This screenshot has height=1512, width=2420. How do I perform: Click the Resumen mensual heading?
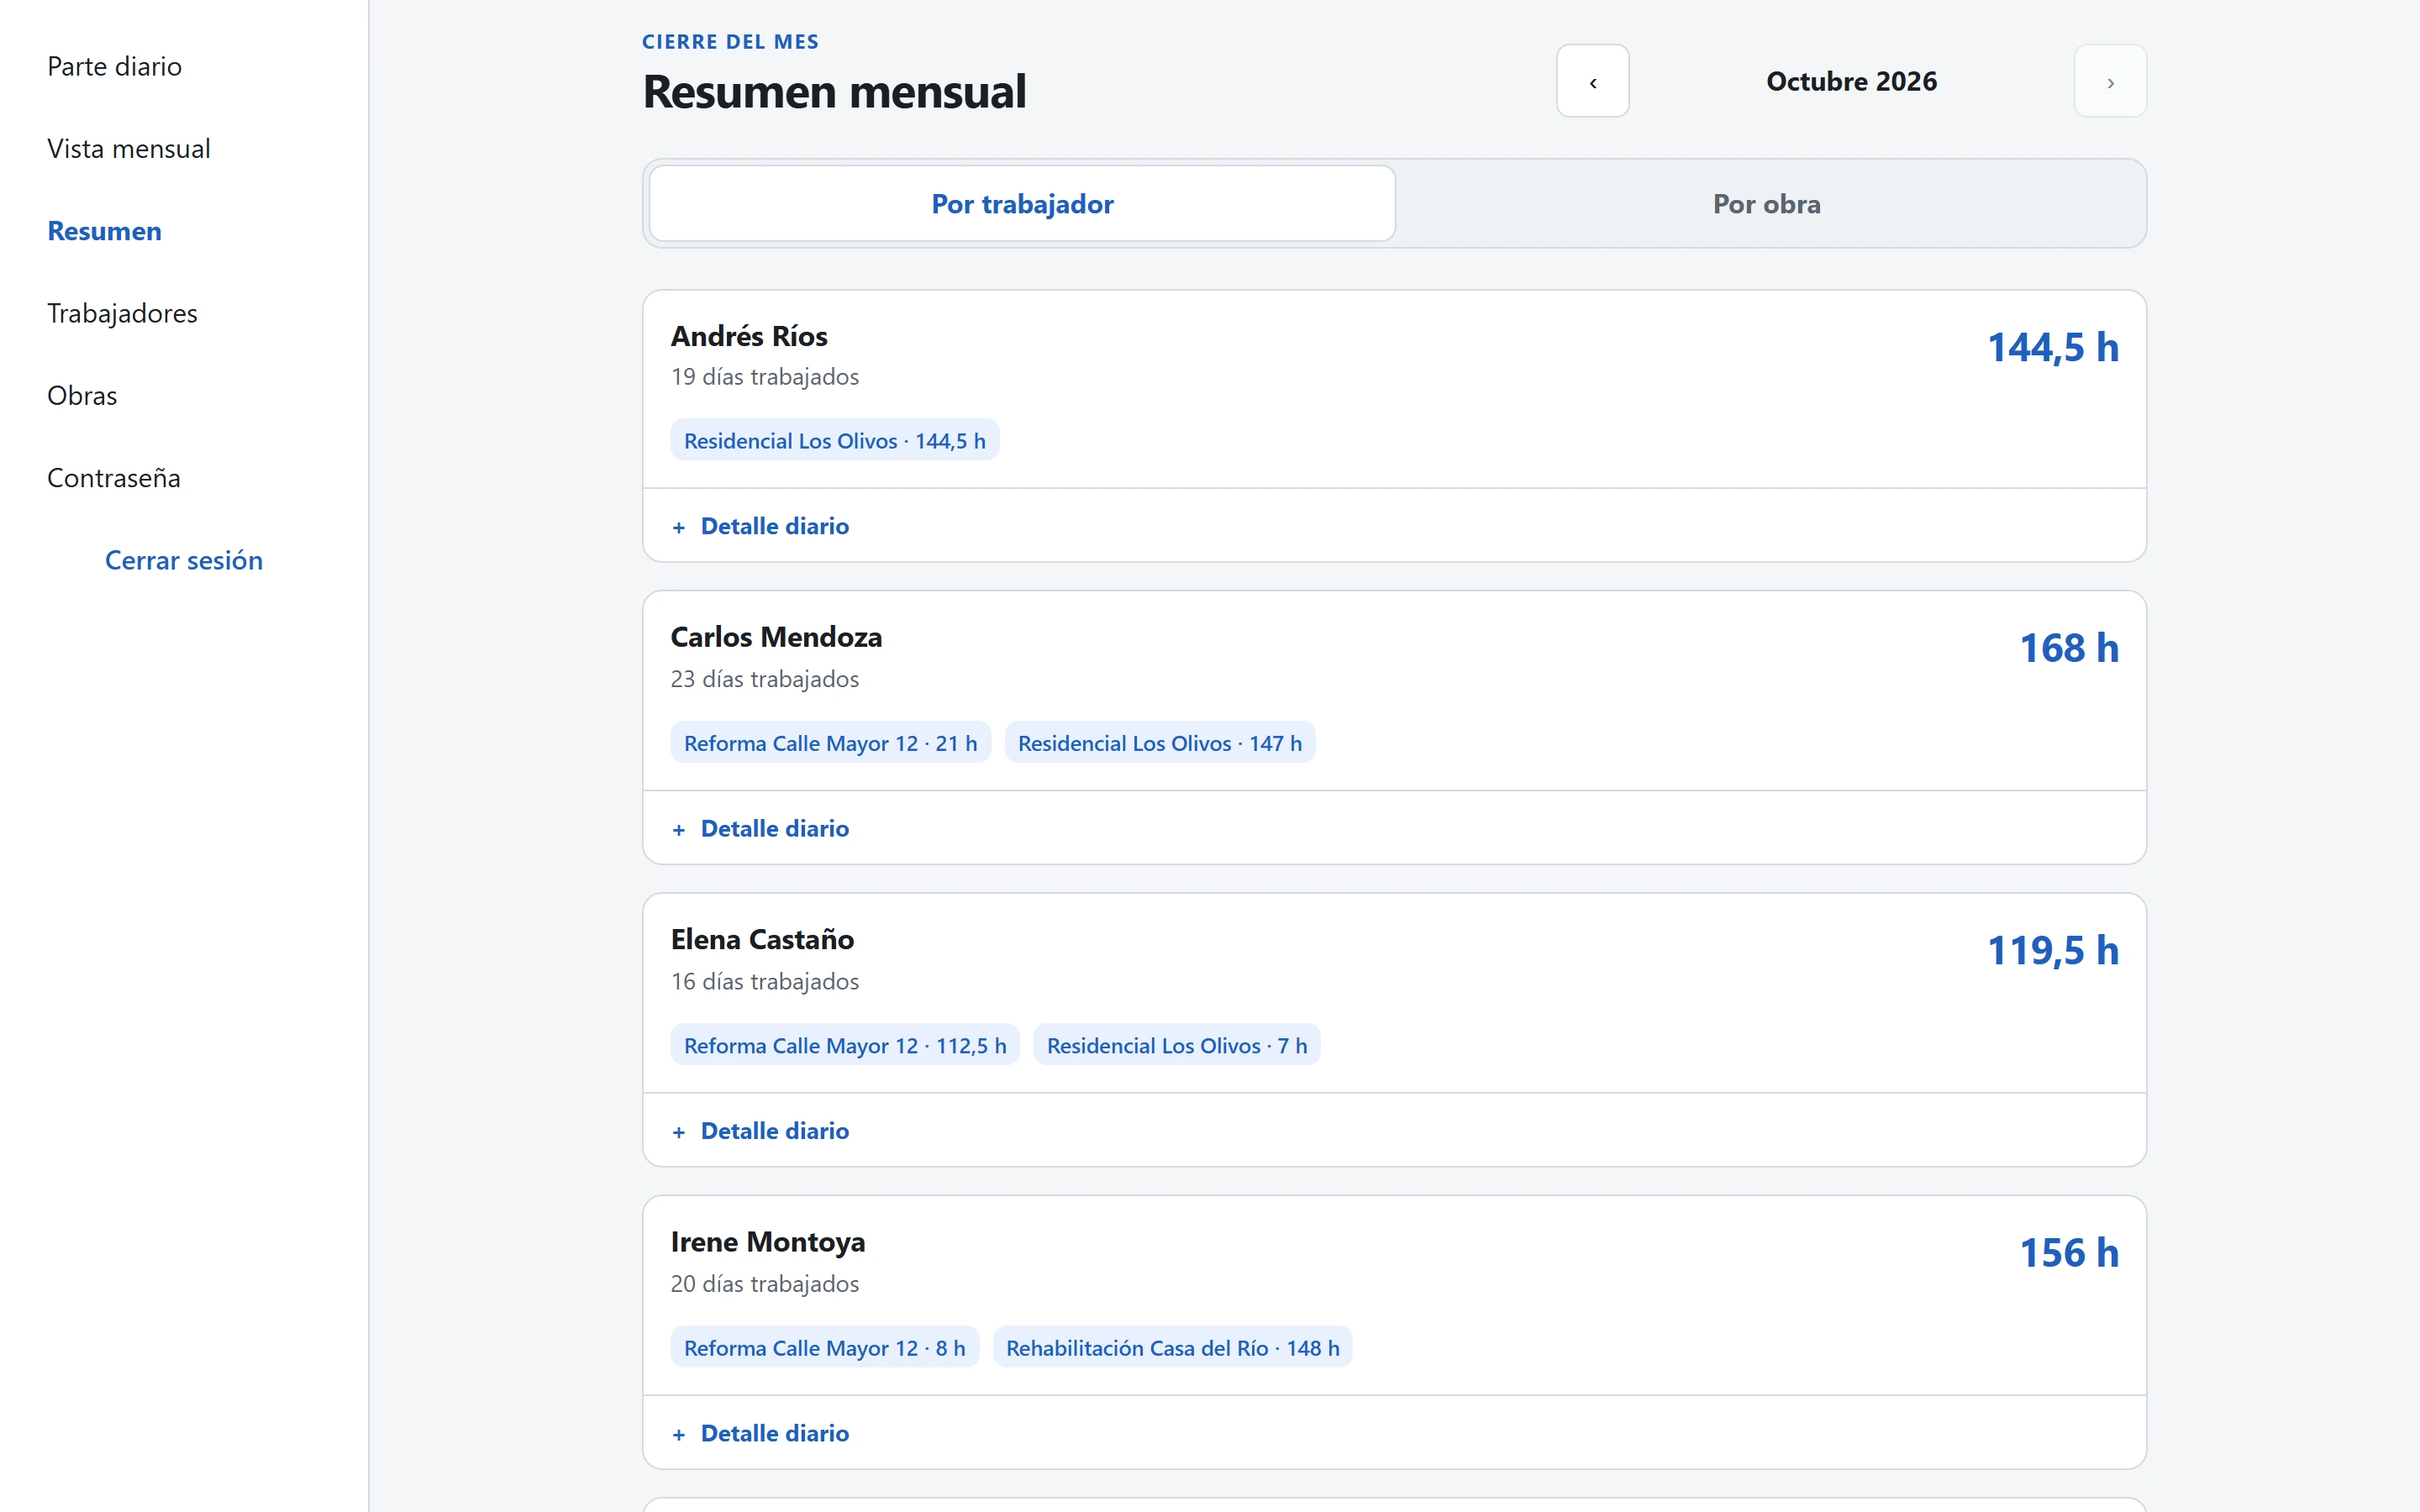point(834,91)
